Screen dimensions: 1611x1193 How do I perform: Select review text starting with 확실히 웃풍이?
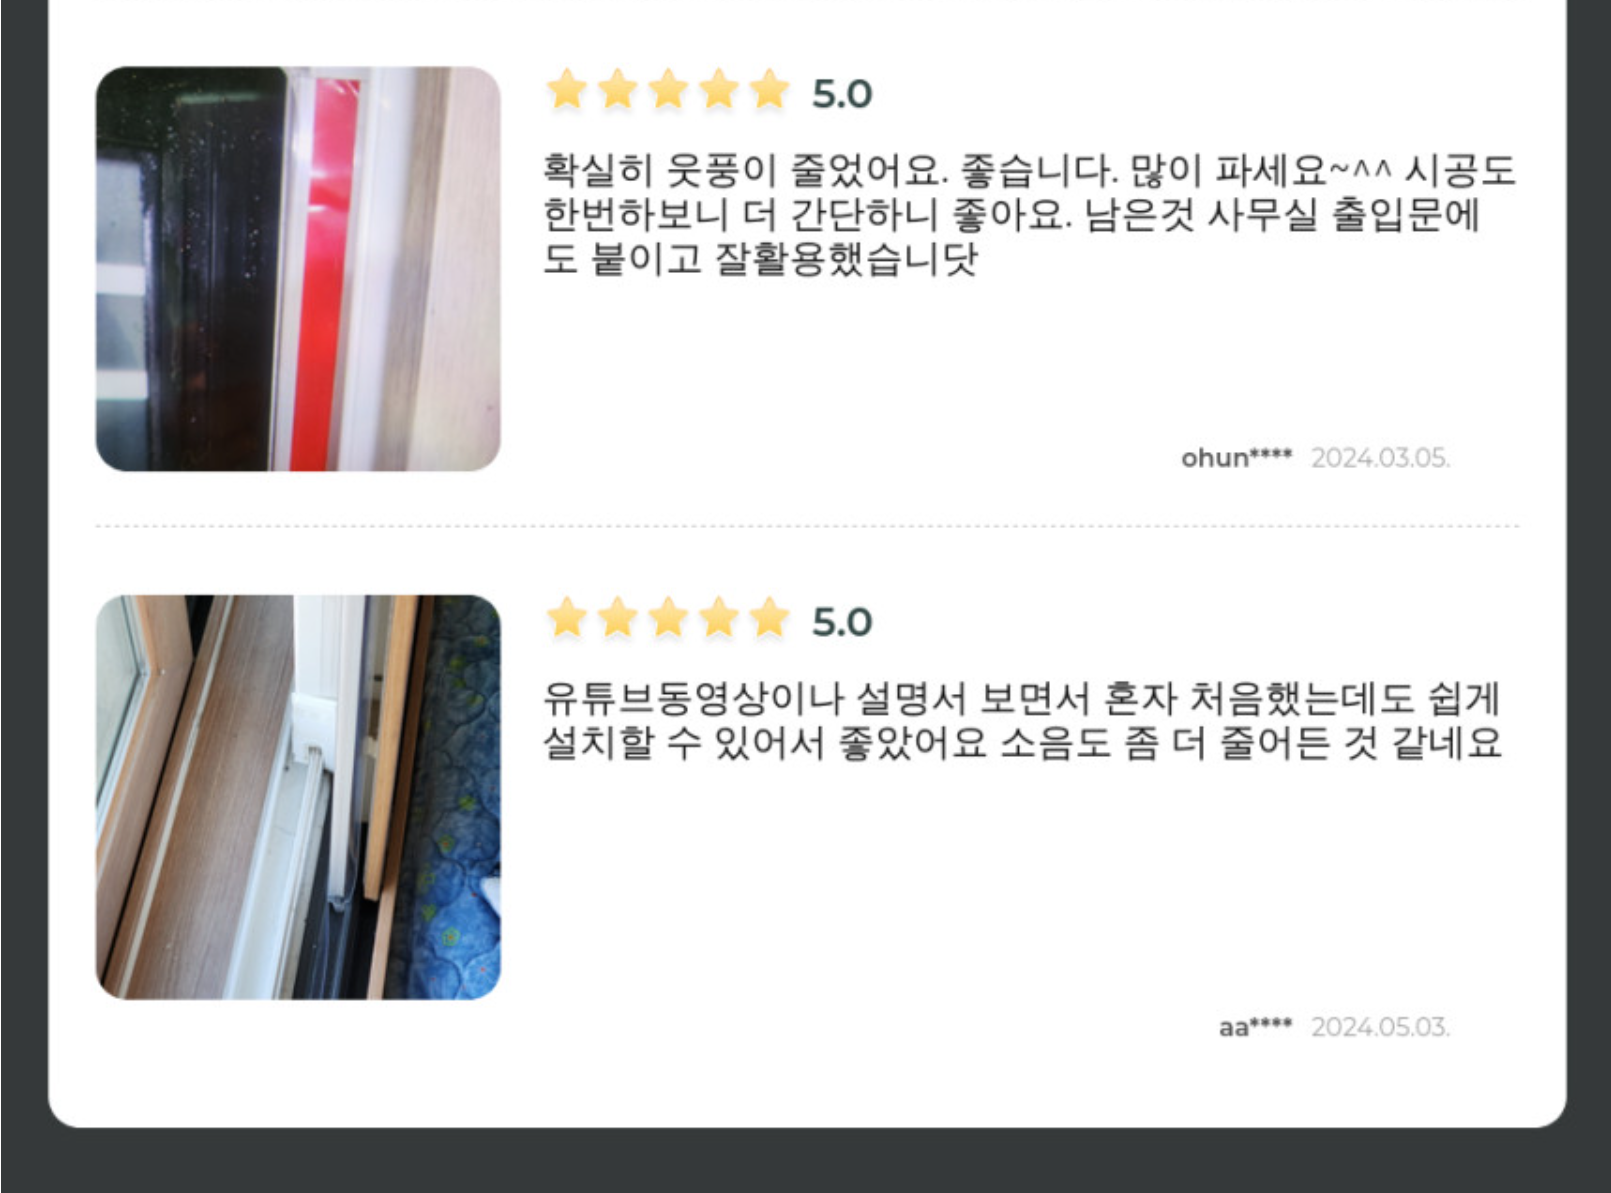tap(1029, 214)
